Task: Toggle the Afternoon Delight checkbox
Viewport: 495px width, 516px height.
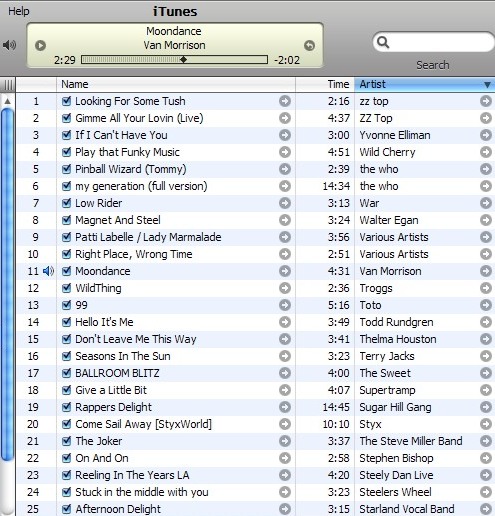Action: [x=67, y=509]
